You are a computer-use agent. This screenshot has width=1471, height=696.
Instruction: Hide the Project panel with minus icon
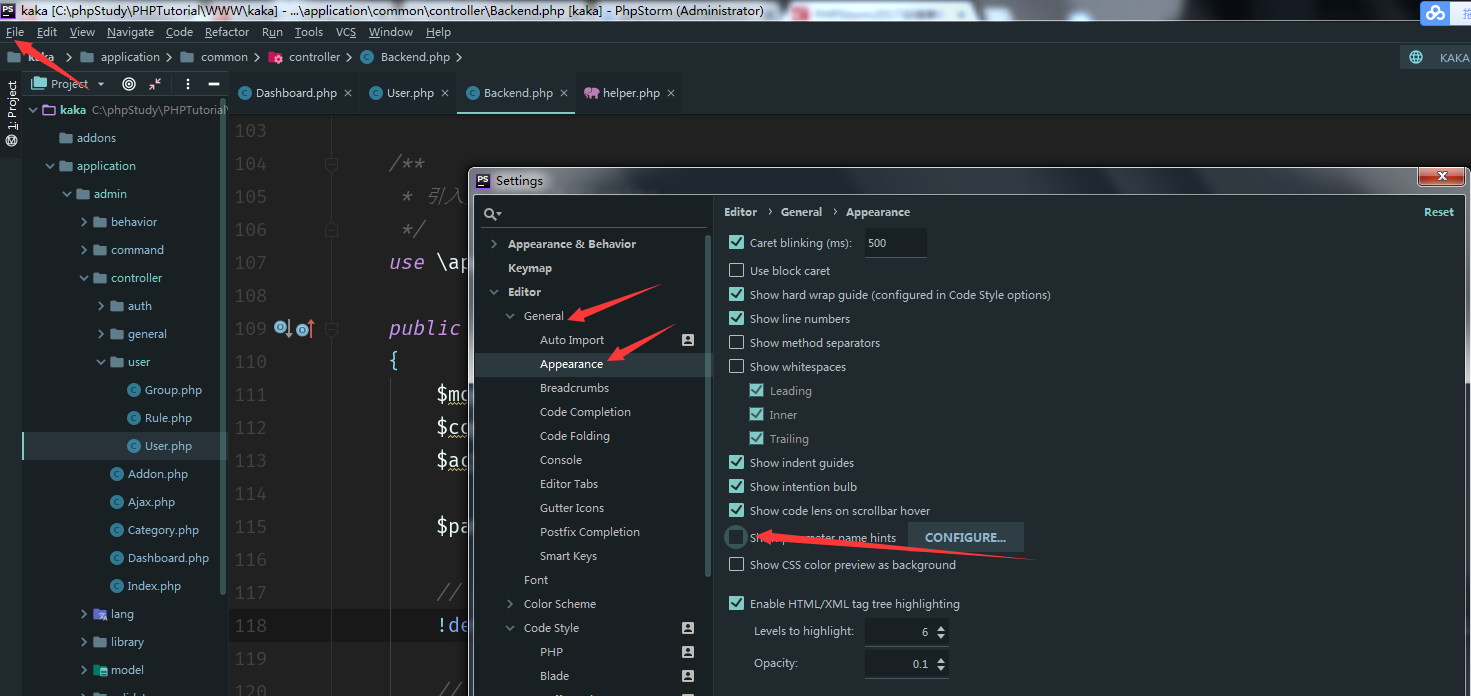(213, 84)
